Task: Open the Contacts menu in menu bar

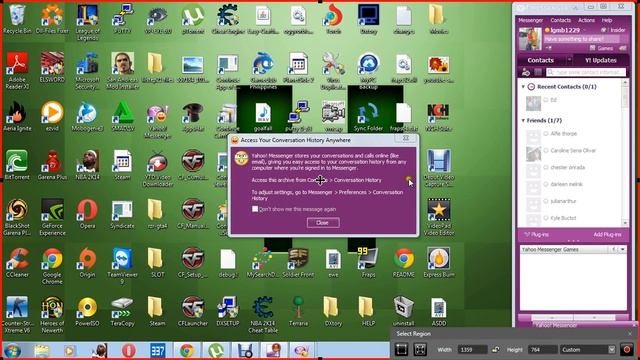Action: click(560, 20)
